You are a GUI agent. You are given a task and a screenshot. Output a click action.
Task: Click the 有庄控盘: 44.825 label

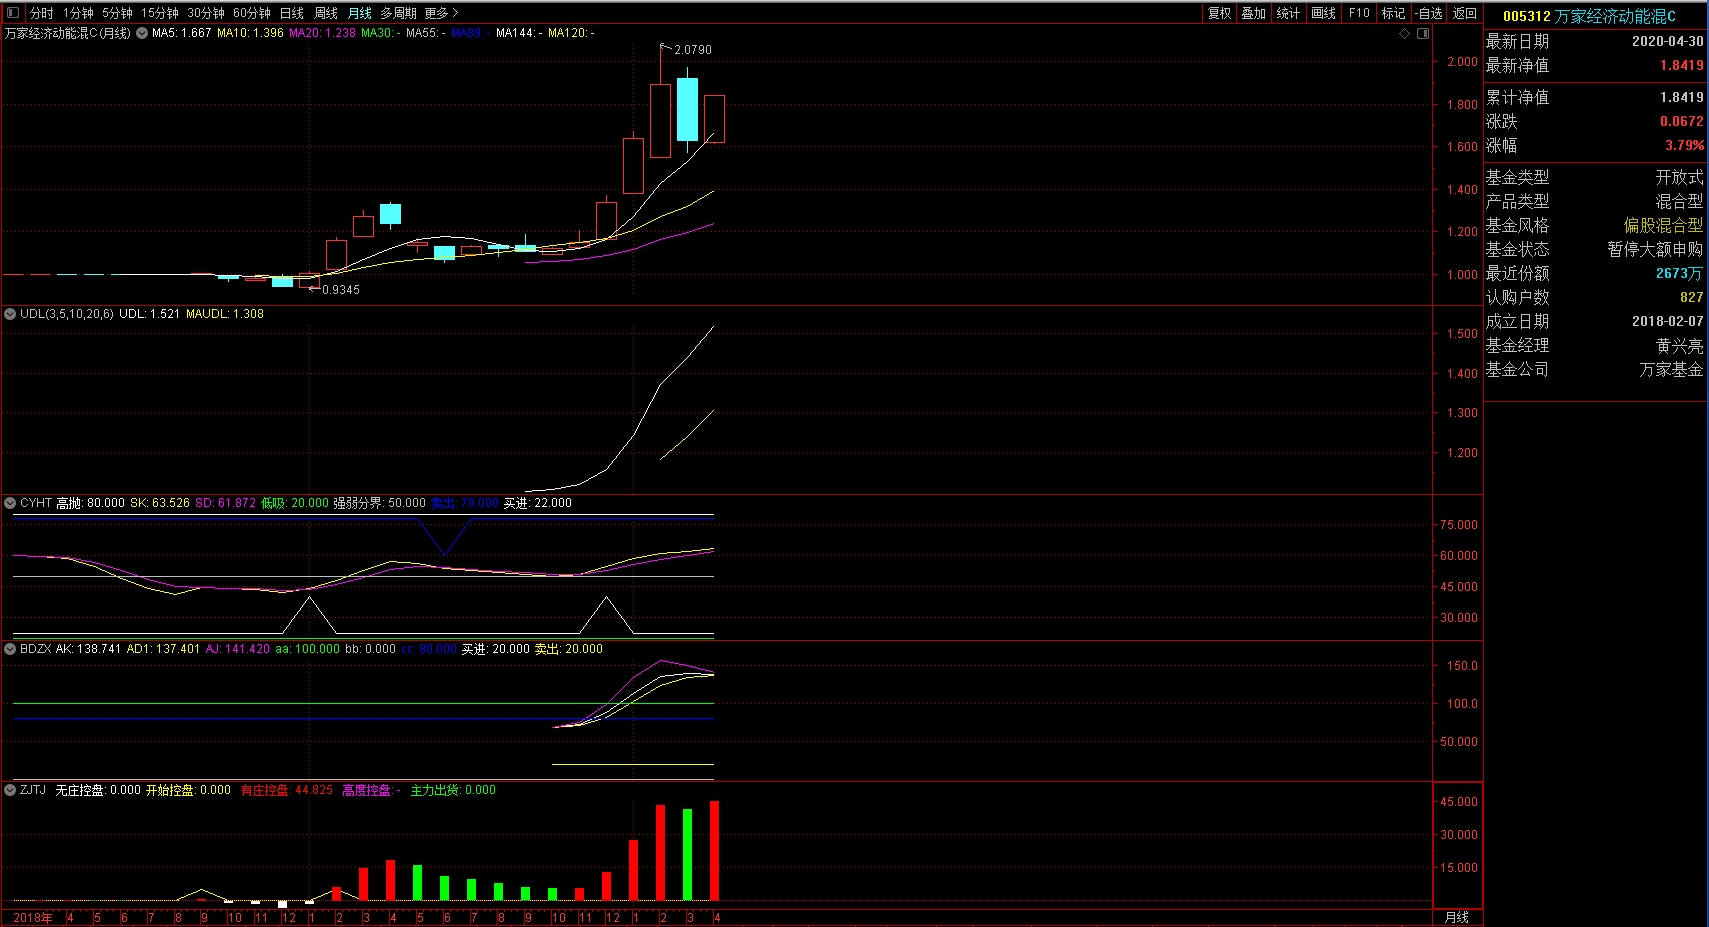(287, 790)
